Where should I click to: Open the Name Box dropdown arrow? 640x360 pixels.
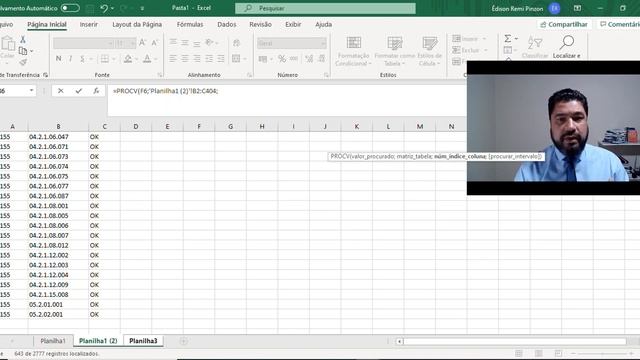pos(31,91)
